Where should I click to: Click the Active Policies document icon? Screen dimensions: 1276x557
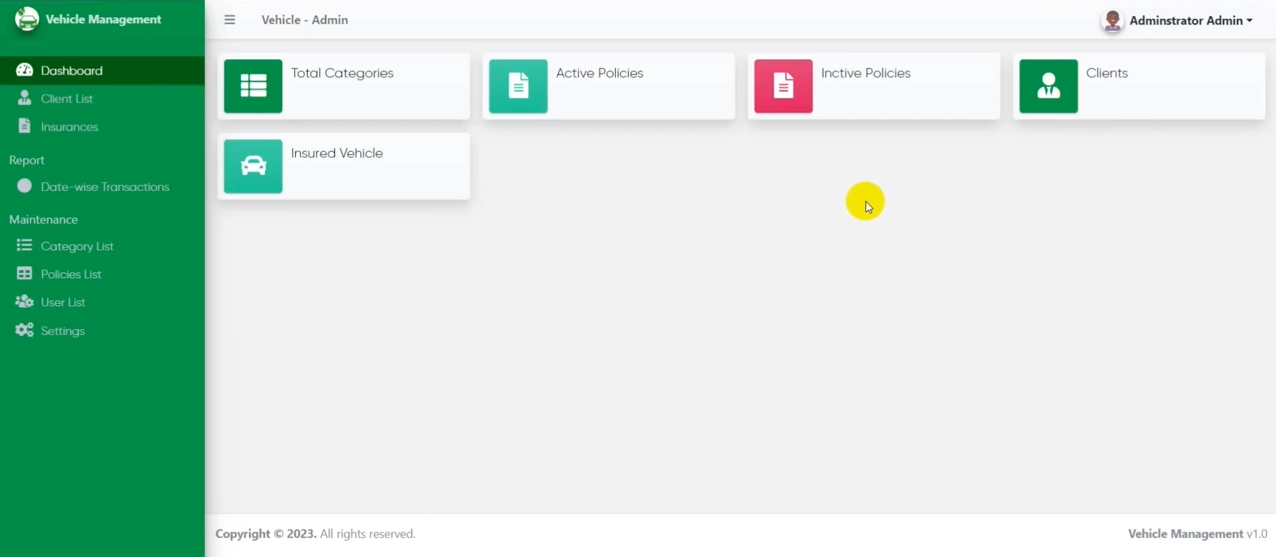coord(518,86)
